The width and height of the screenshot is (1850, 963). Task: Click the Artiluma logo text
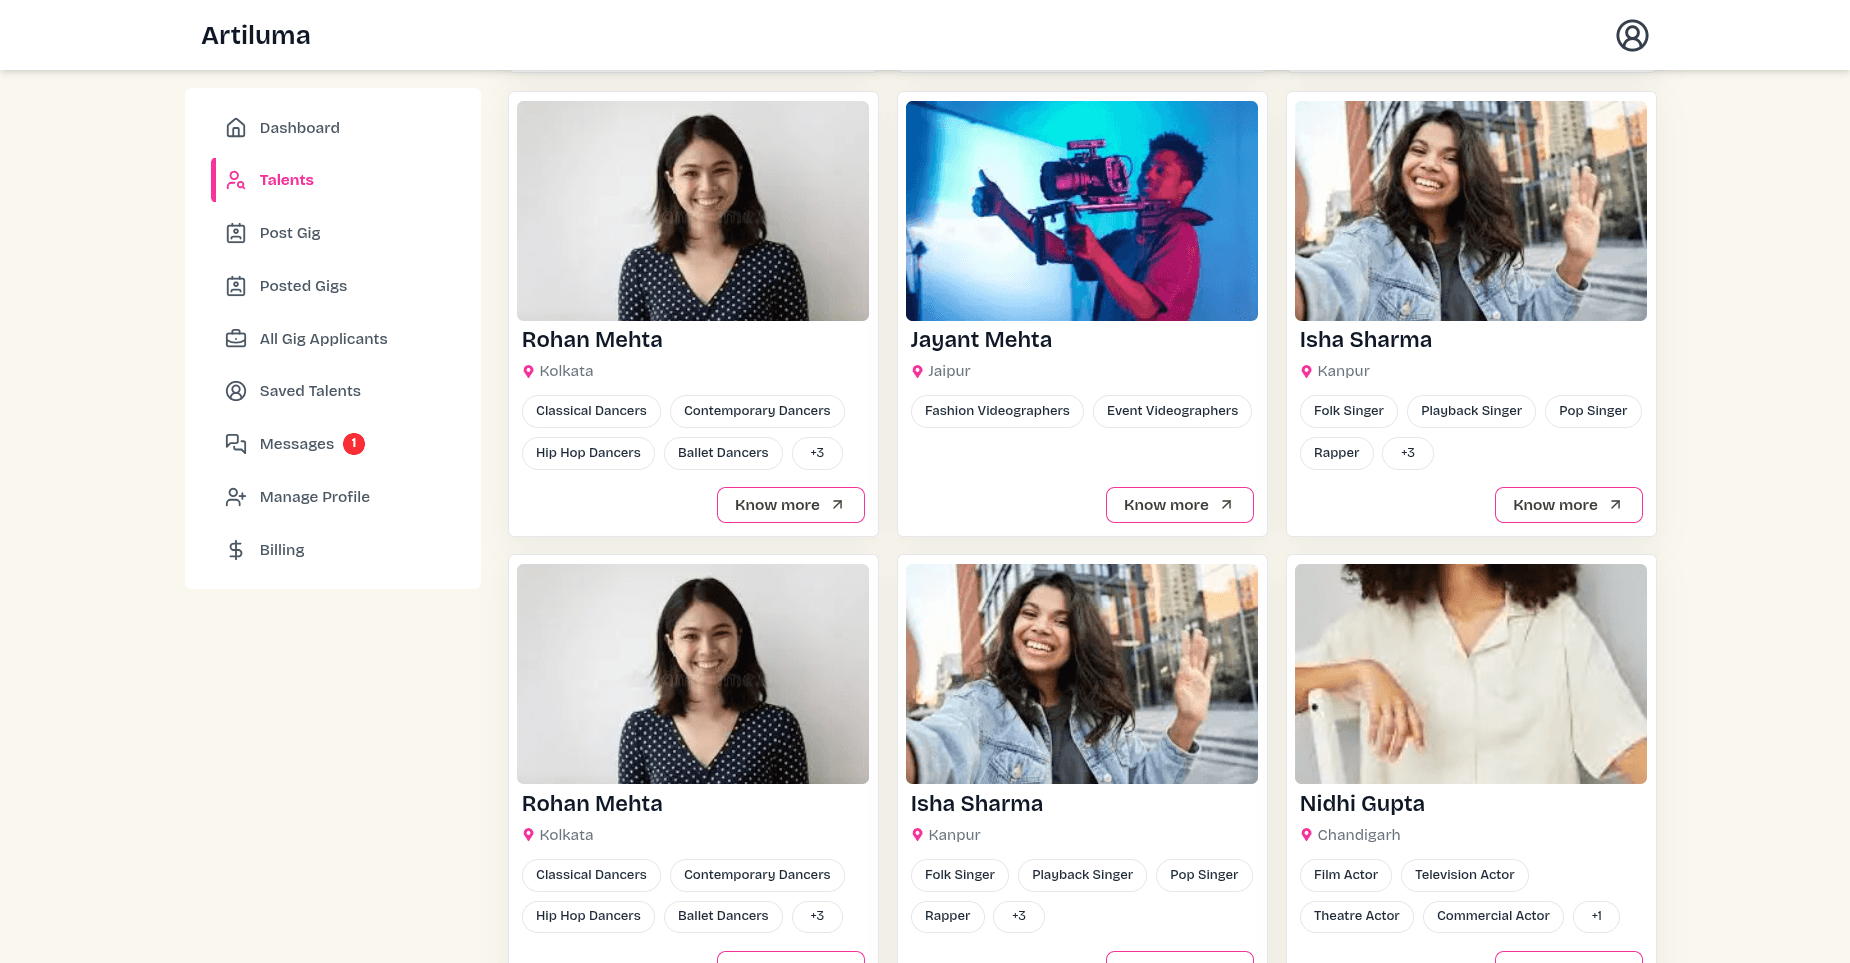click(x=256, y=36)
